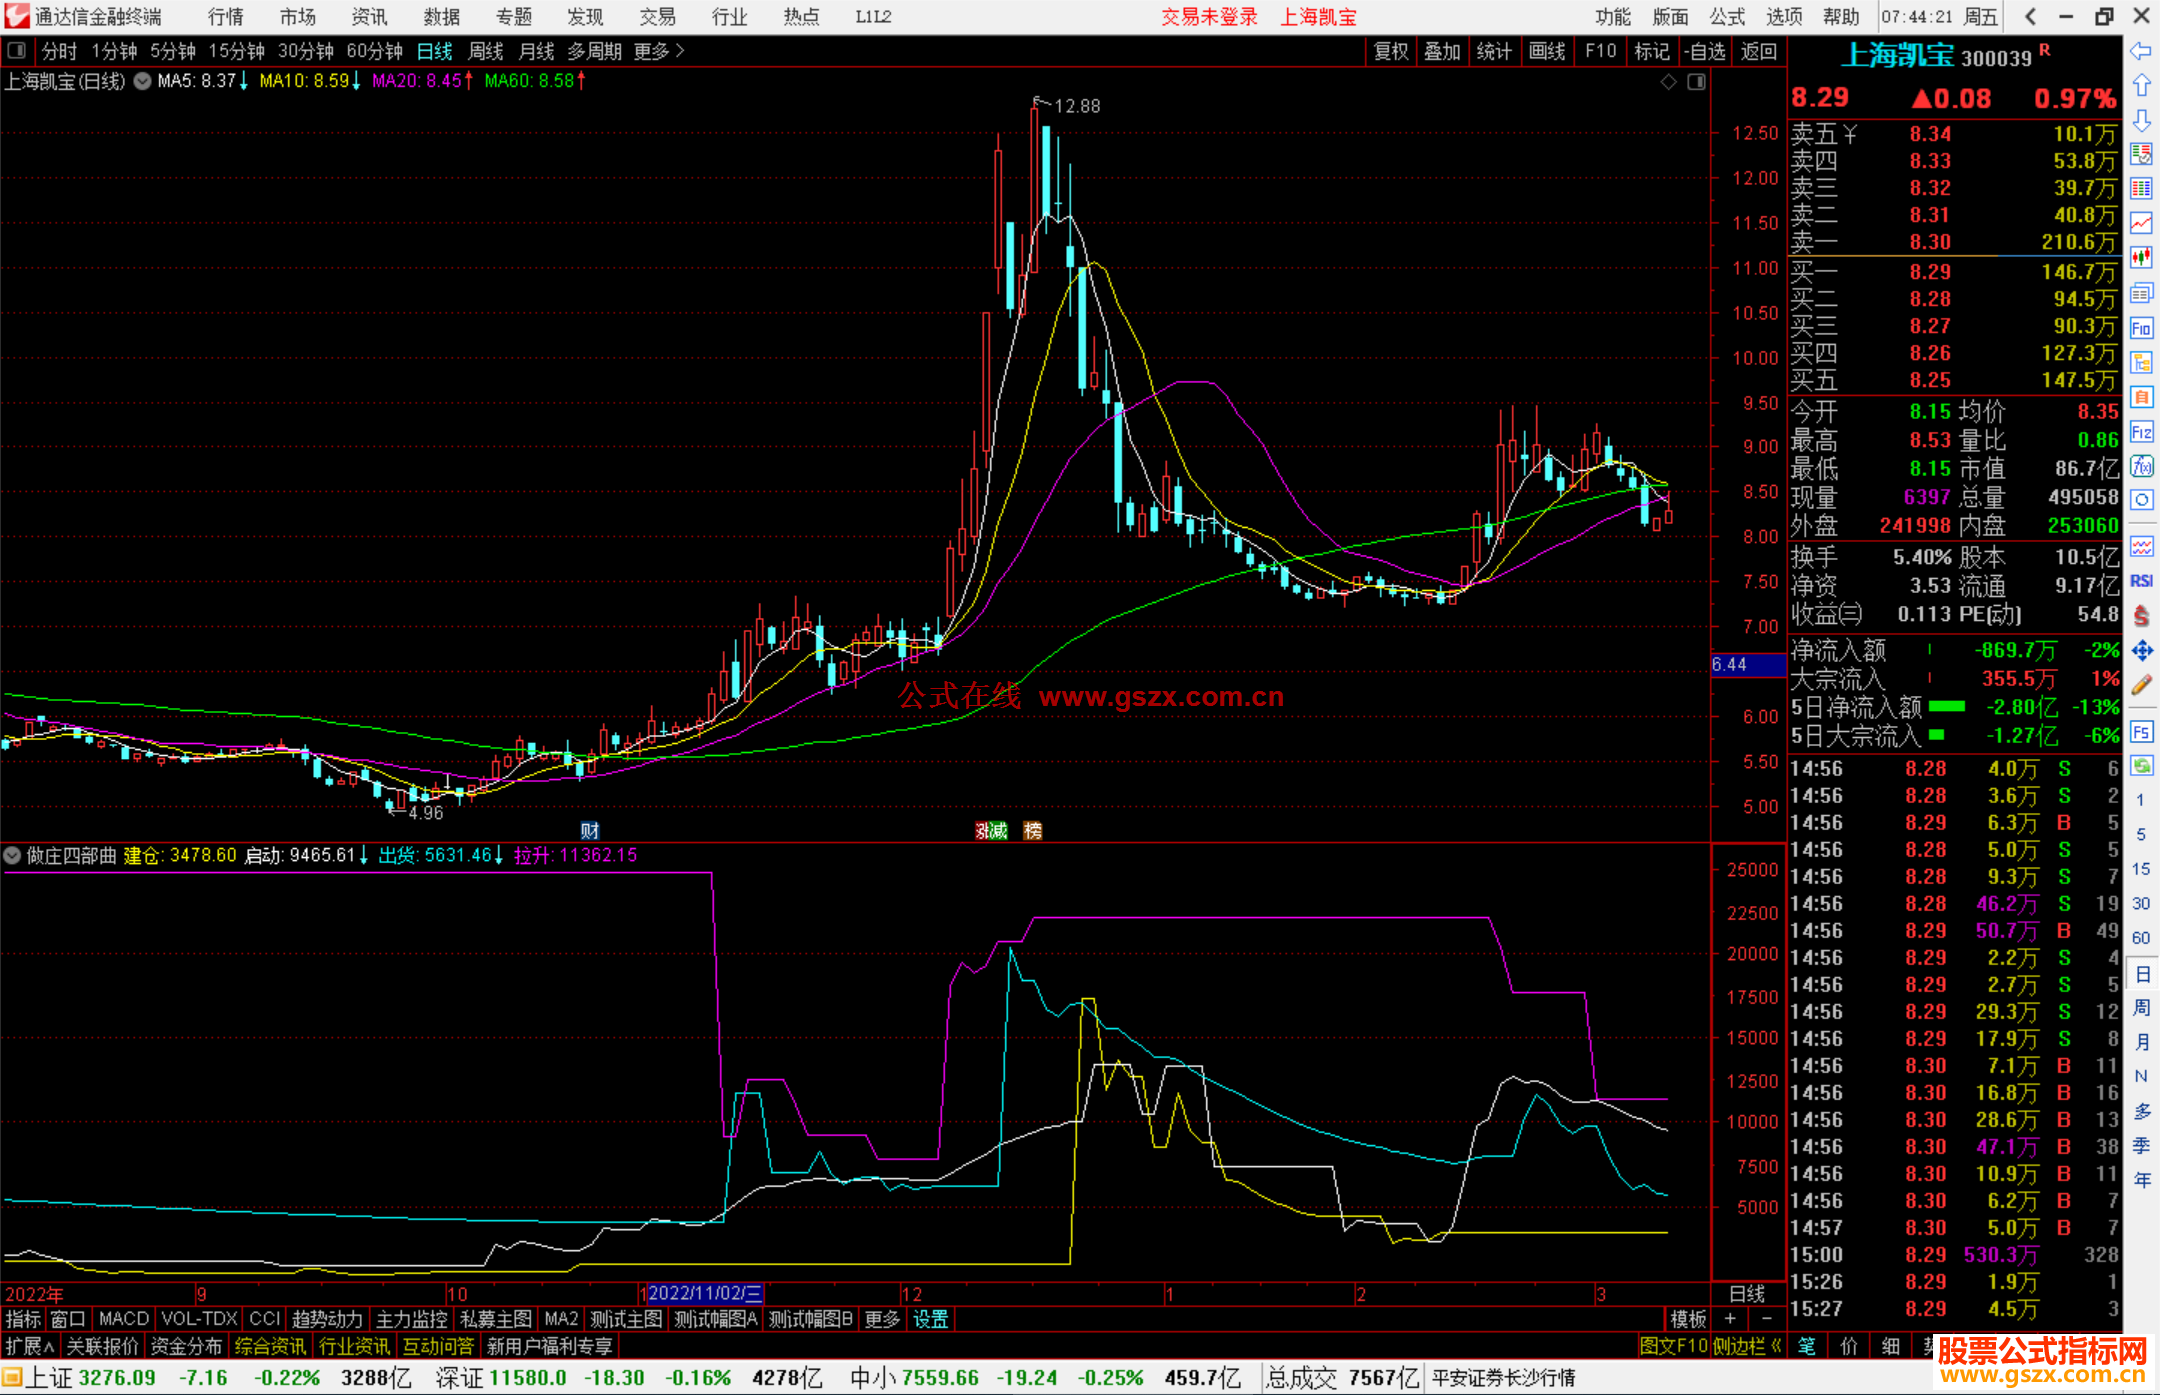Open the f(x) formula icon in sidebar

click(x=2141, y=466)
